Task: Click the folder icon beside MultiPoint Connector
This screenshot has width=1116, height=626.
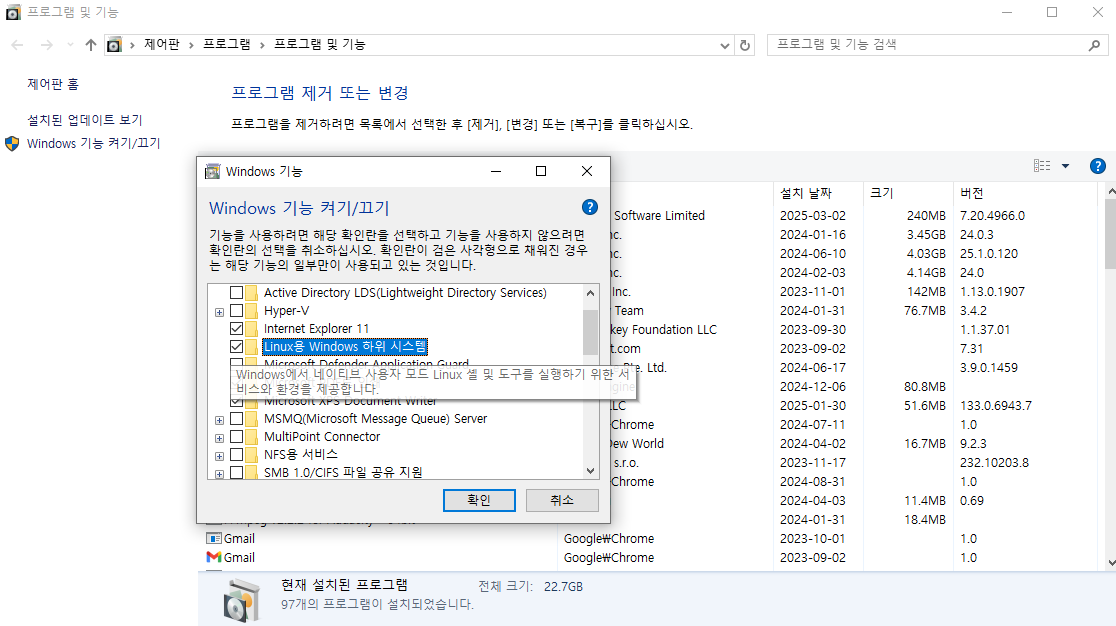Action: 251,437
